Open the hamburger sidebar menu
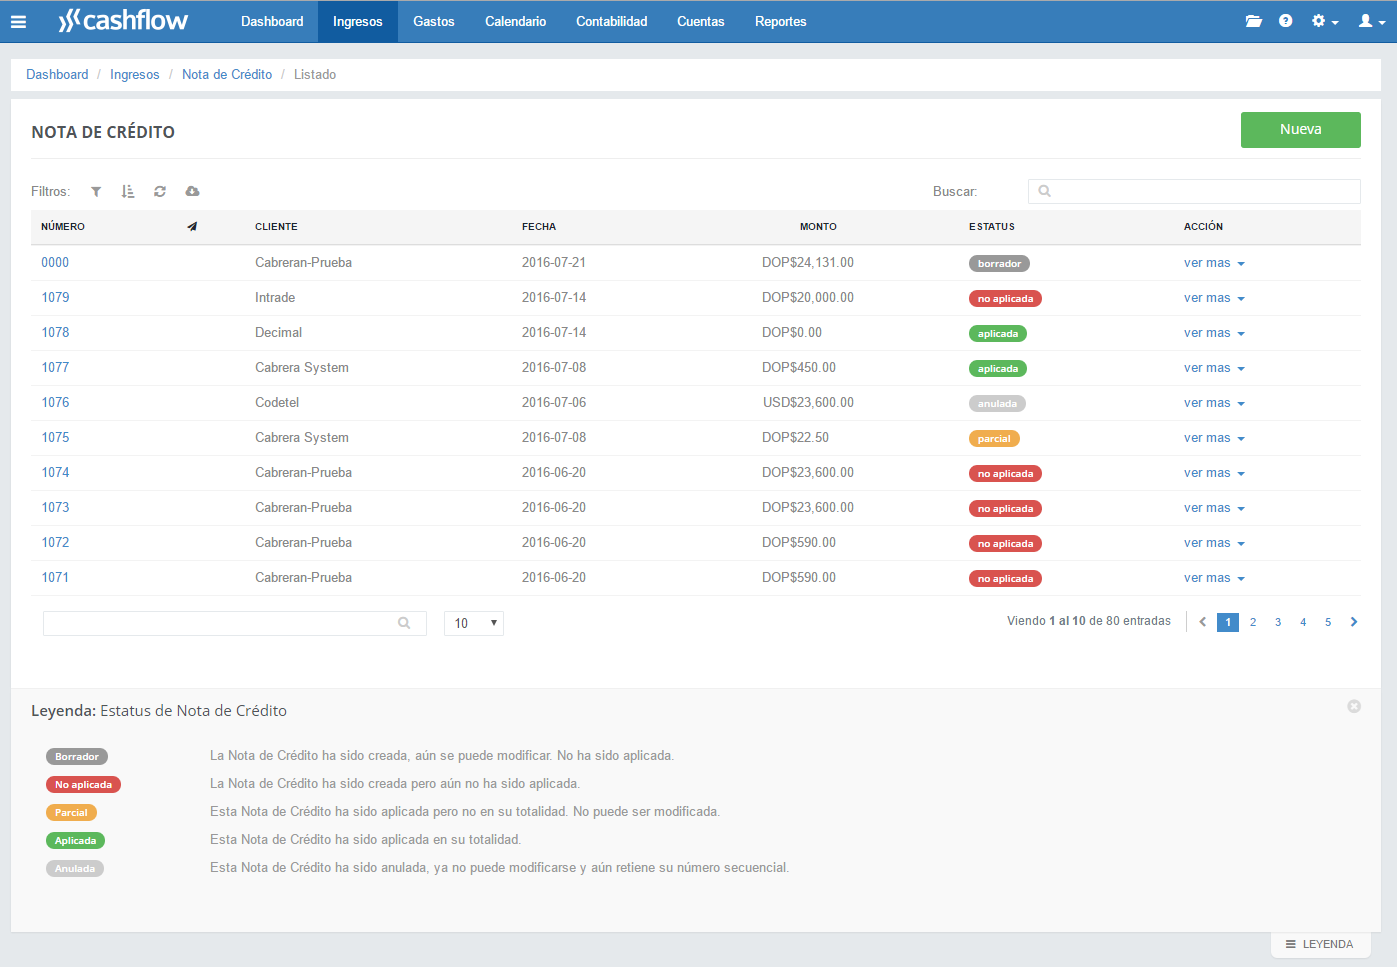 (18, 21)
